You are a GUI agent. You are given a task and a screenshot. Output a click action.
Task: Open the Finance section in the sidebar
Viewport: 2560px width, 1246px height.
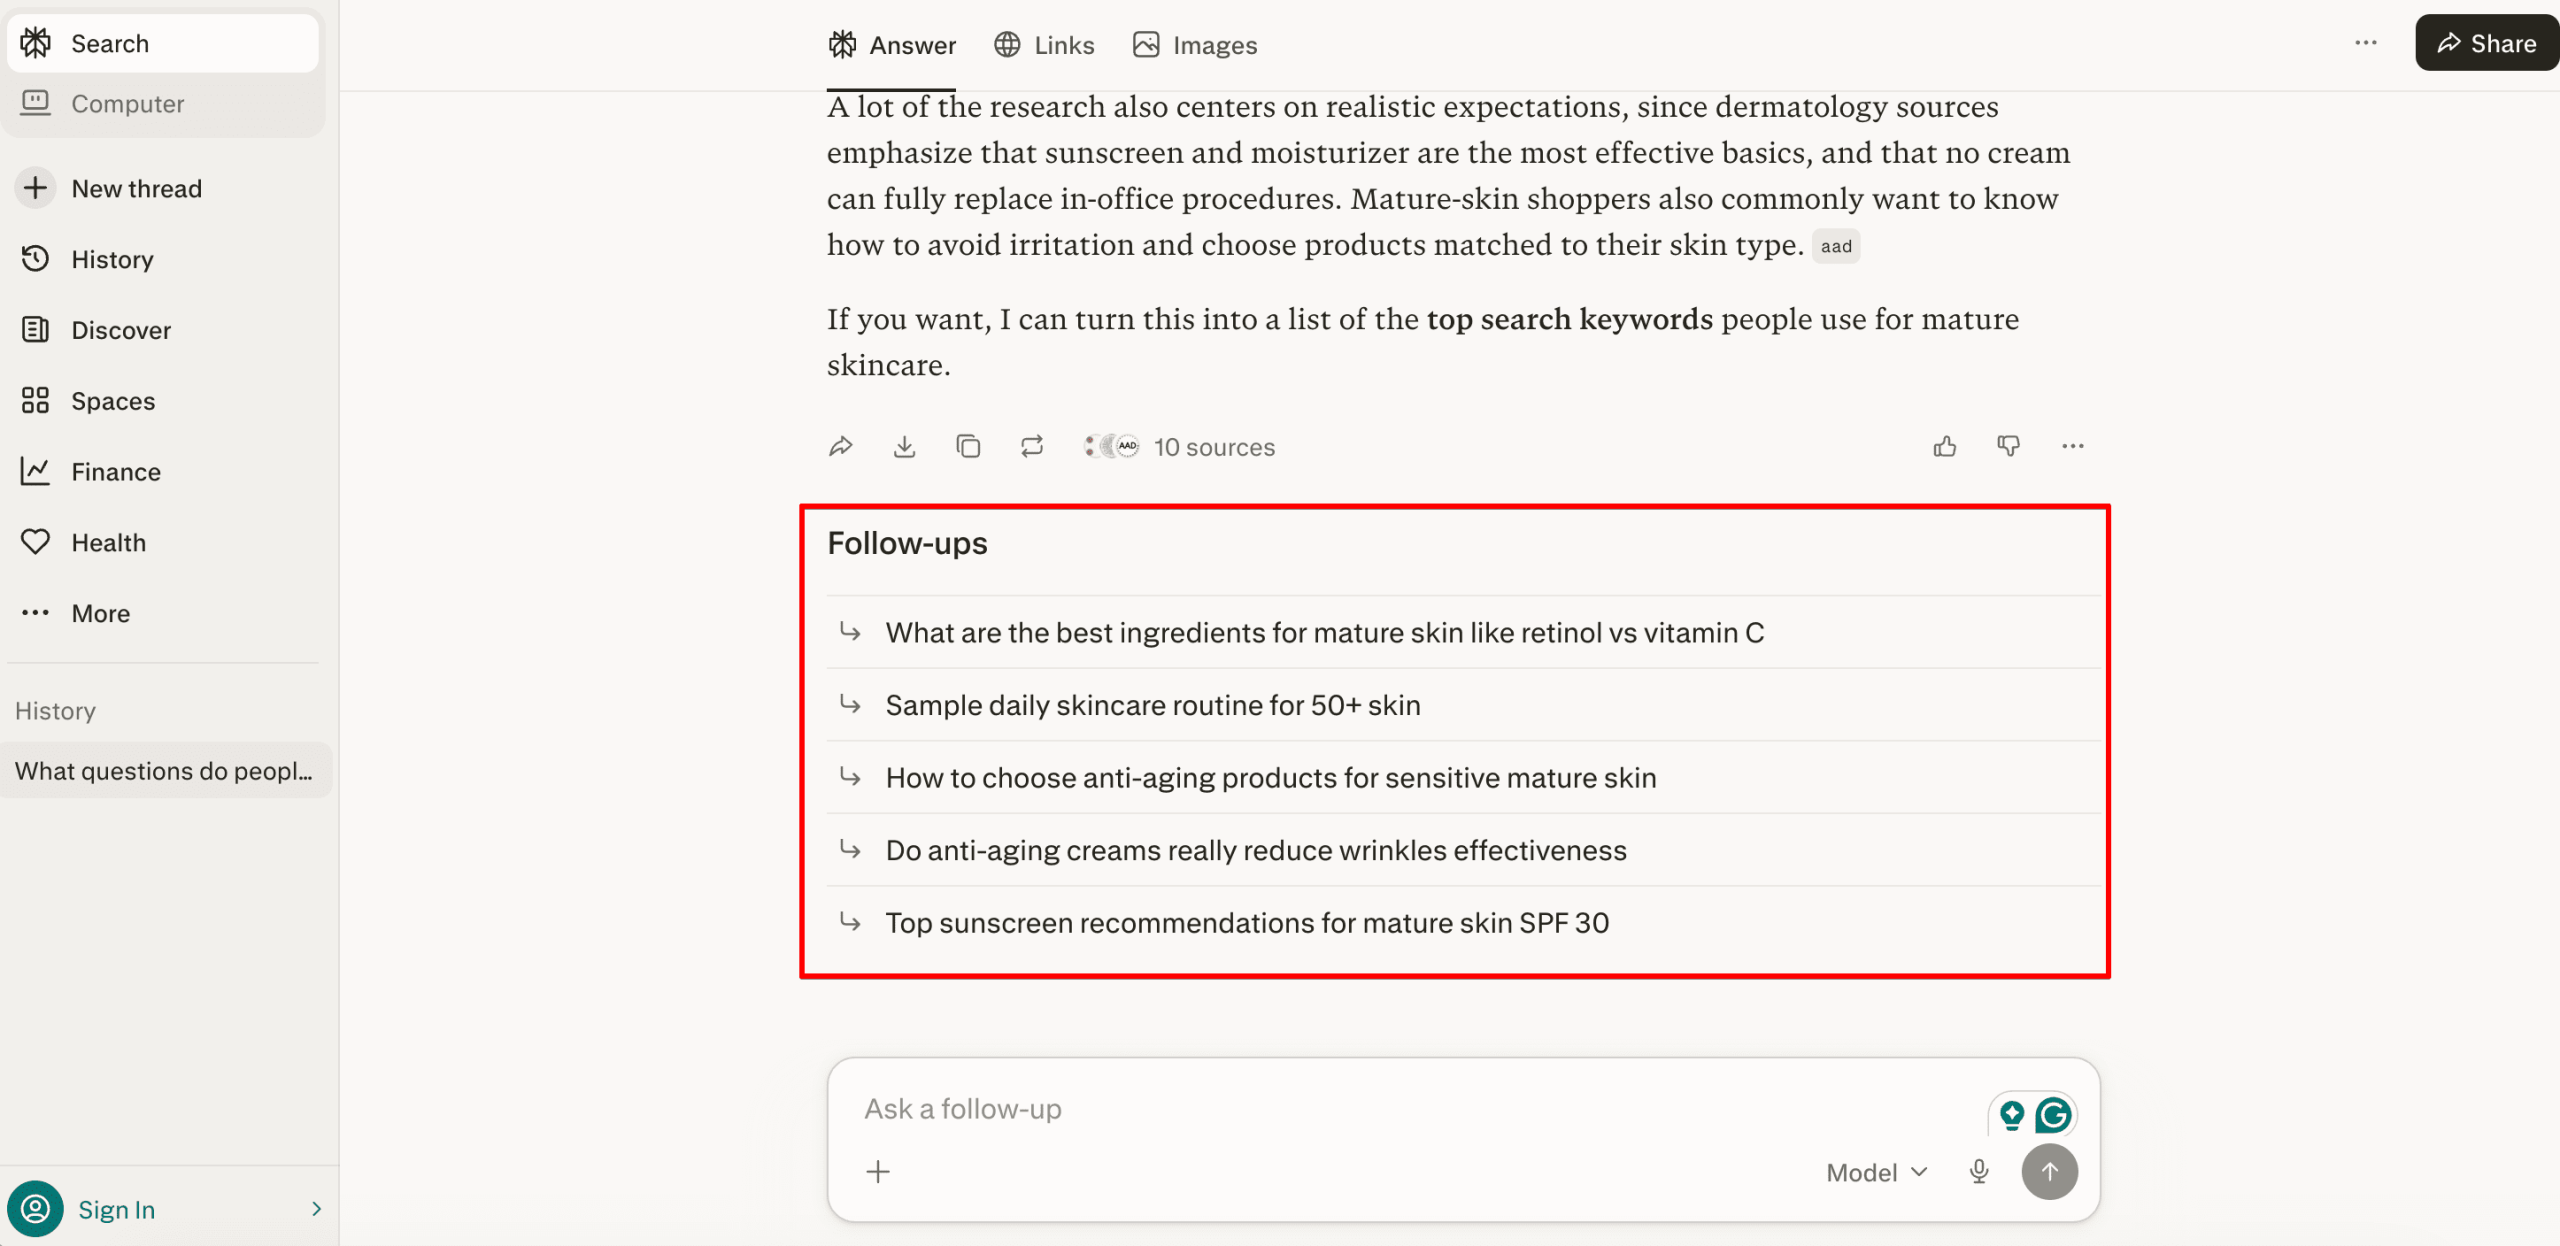(x=116, y=471)
